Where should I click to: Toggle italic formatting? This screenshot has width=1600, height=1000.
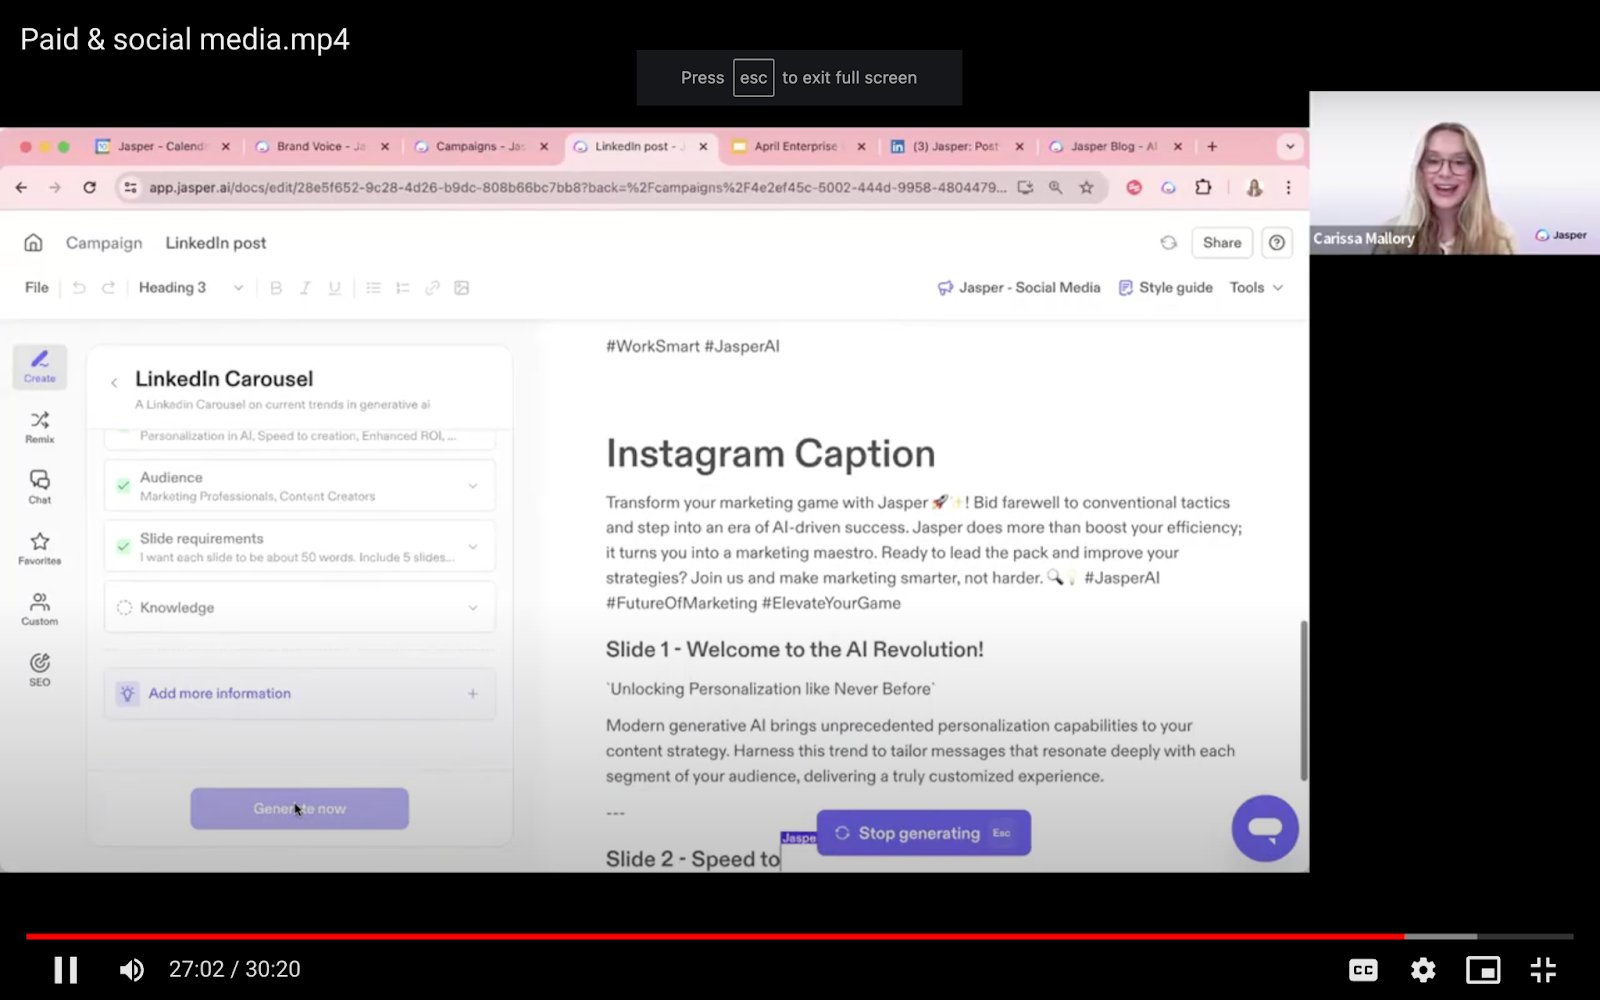pos(305,287)
